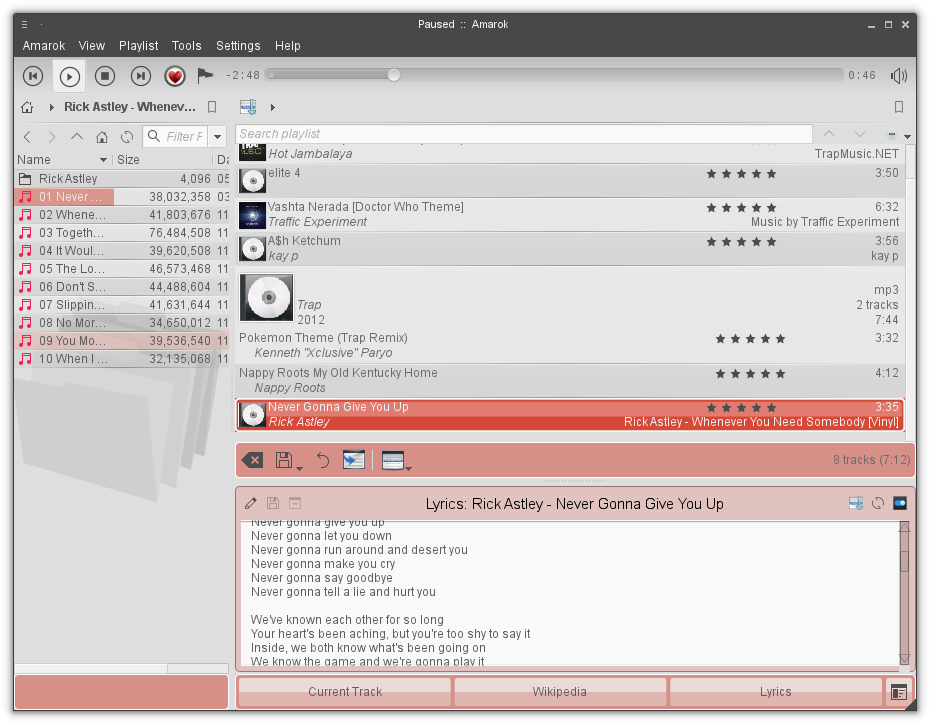Navigate up one folder level

click(x=77, y=137)
